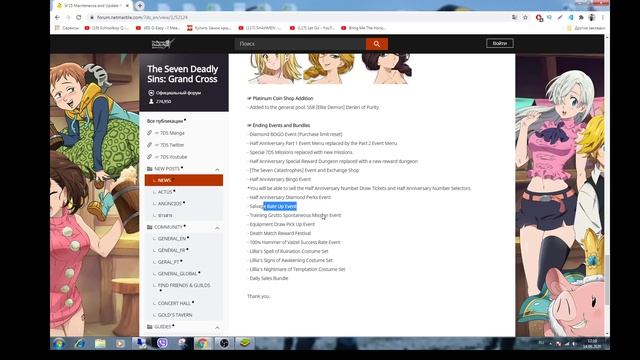
Task: Open the Chrome three-dot menu
Action: [603, 18]
